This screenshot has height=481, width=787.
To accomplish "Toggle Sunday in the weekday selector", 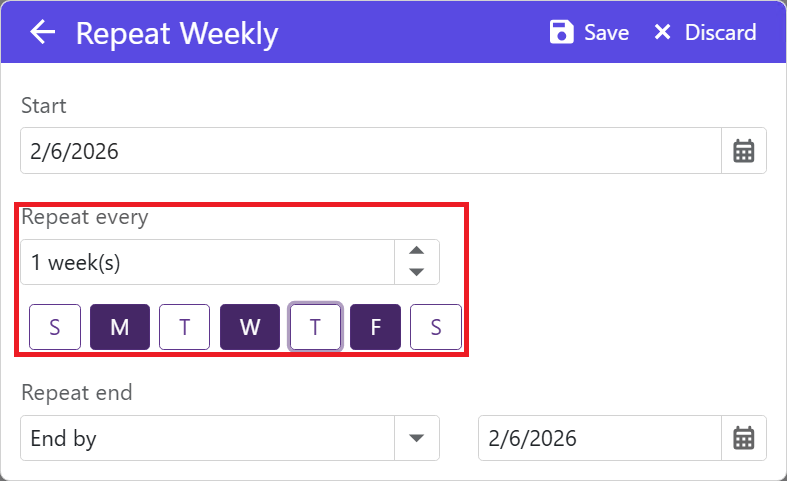I will click(55, 328).
